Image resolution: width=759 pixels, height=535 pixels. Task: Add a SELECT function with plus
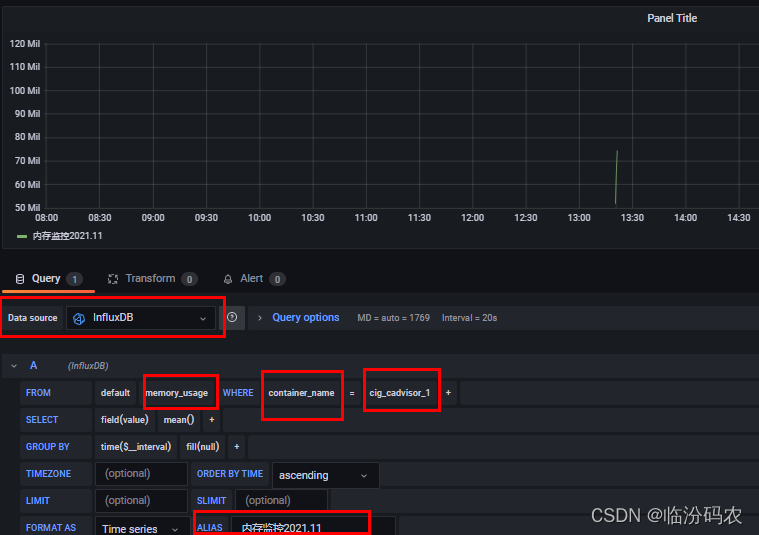[212, 420]
